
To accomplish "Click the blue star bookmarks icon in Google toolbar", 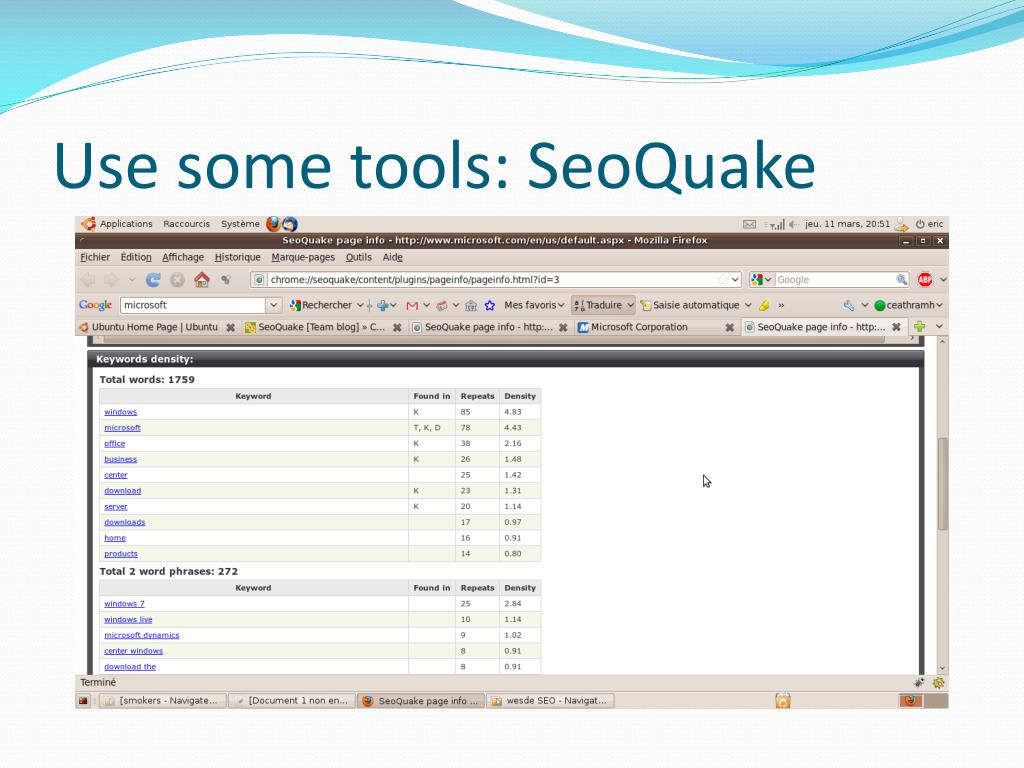I will click(x=490, y=305).
